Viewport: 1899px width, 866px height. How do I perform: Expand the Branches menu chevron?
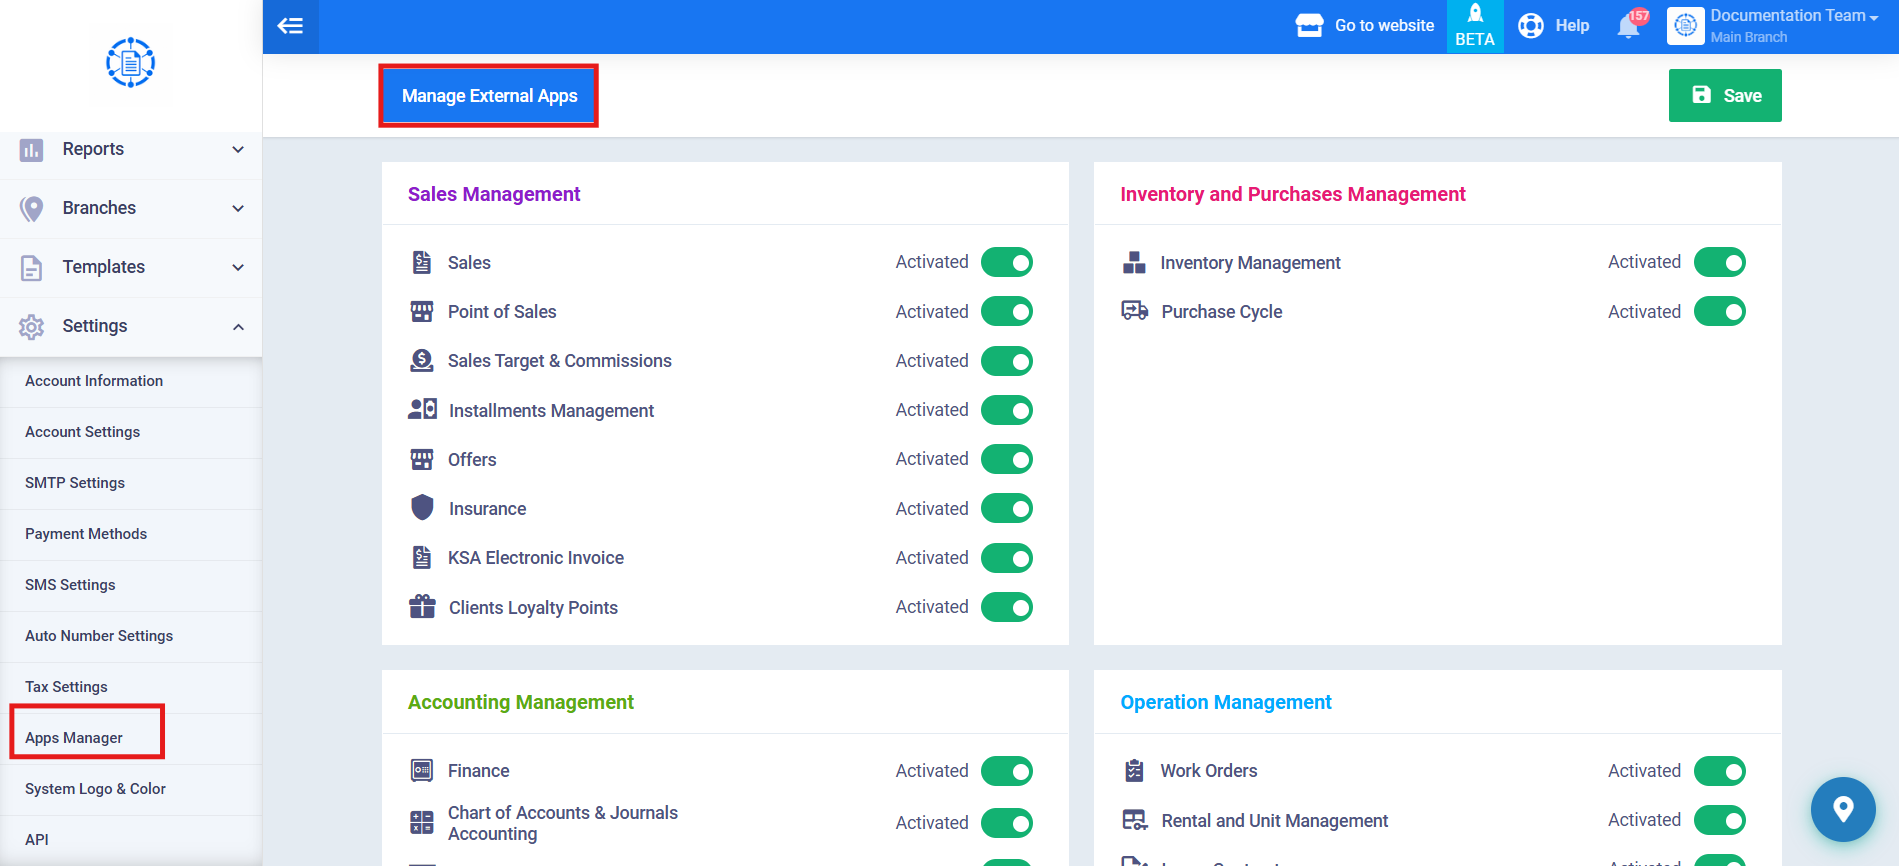tap(238, 209)
